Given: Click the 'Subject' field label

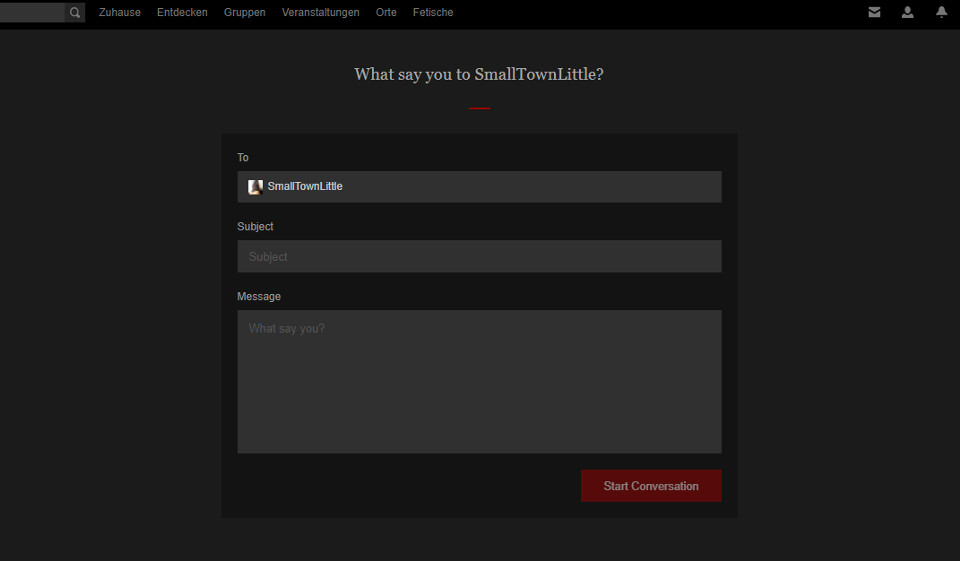Looking at the screenshot, I should pos(255,227).
